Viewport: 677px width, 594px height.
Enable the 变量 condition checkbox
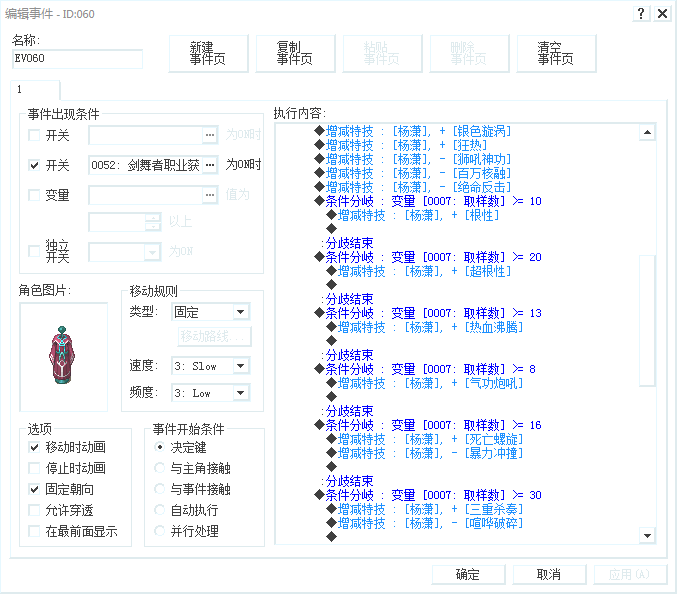34,195
